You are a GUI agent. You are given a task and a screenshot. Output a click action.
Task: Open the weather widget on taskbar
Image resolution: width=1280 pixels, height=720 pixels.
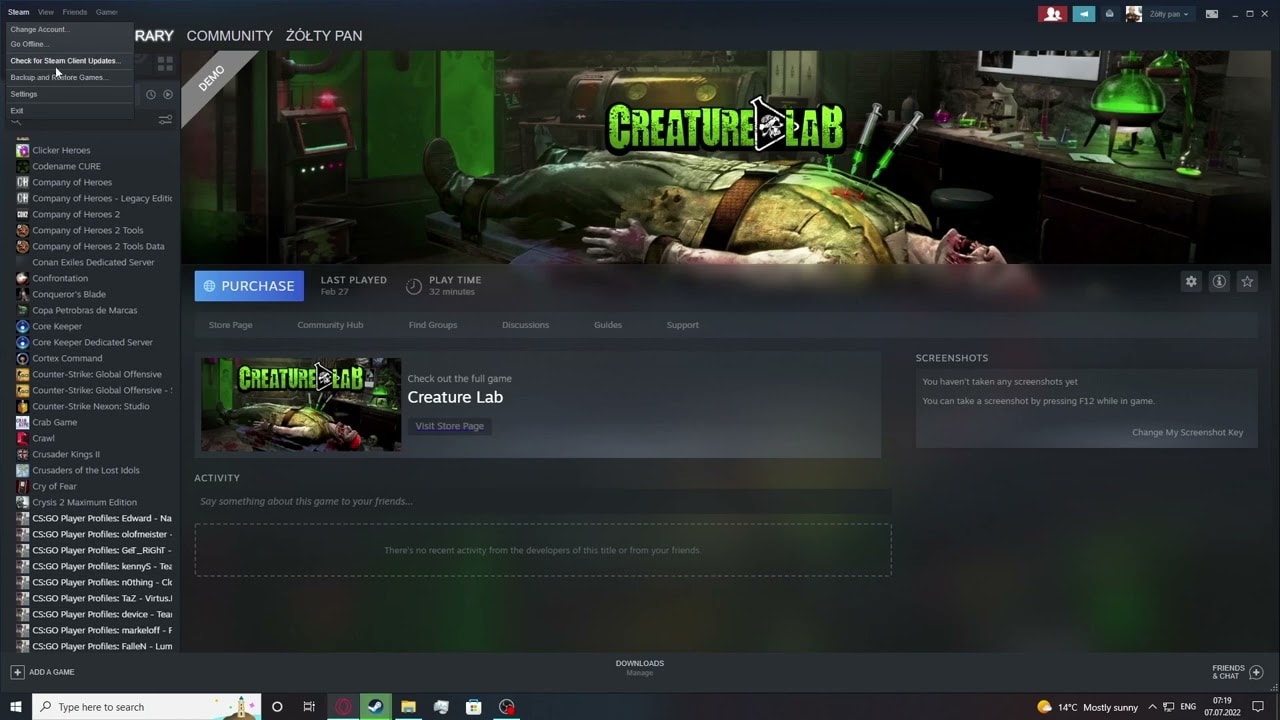click(x=1088, y=707)
